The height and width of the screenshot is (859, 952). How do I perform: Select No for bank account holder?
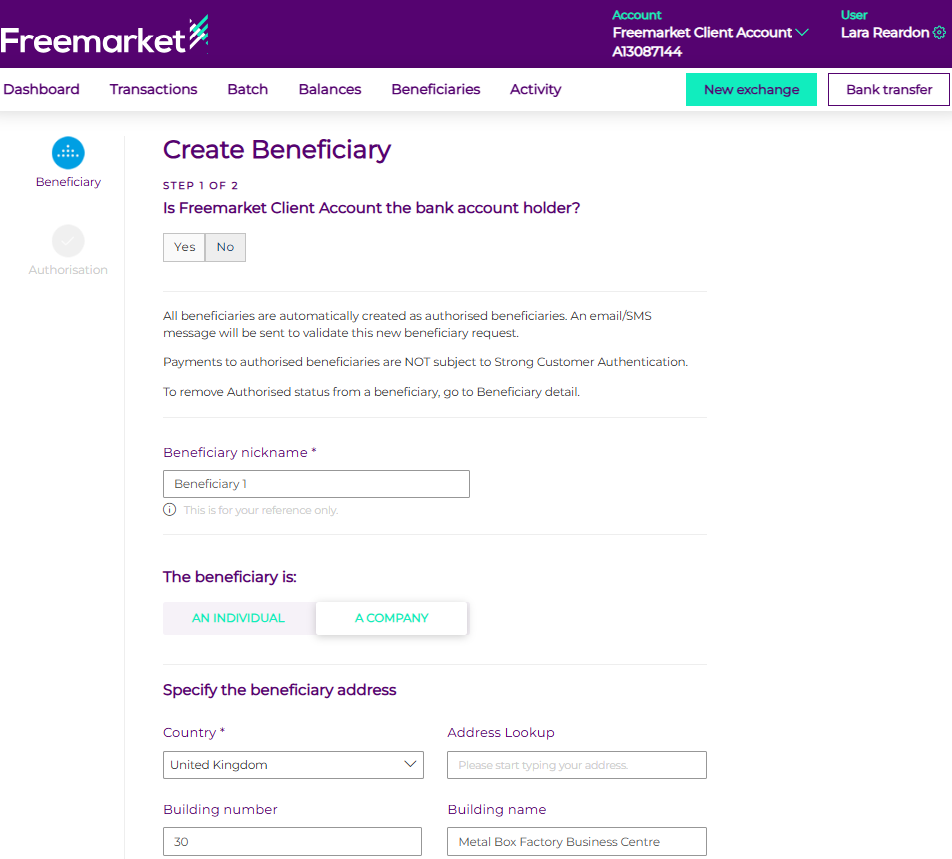coord(225,247)
